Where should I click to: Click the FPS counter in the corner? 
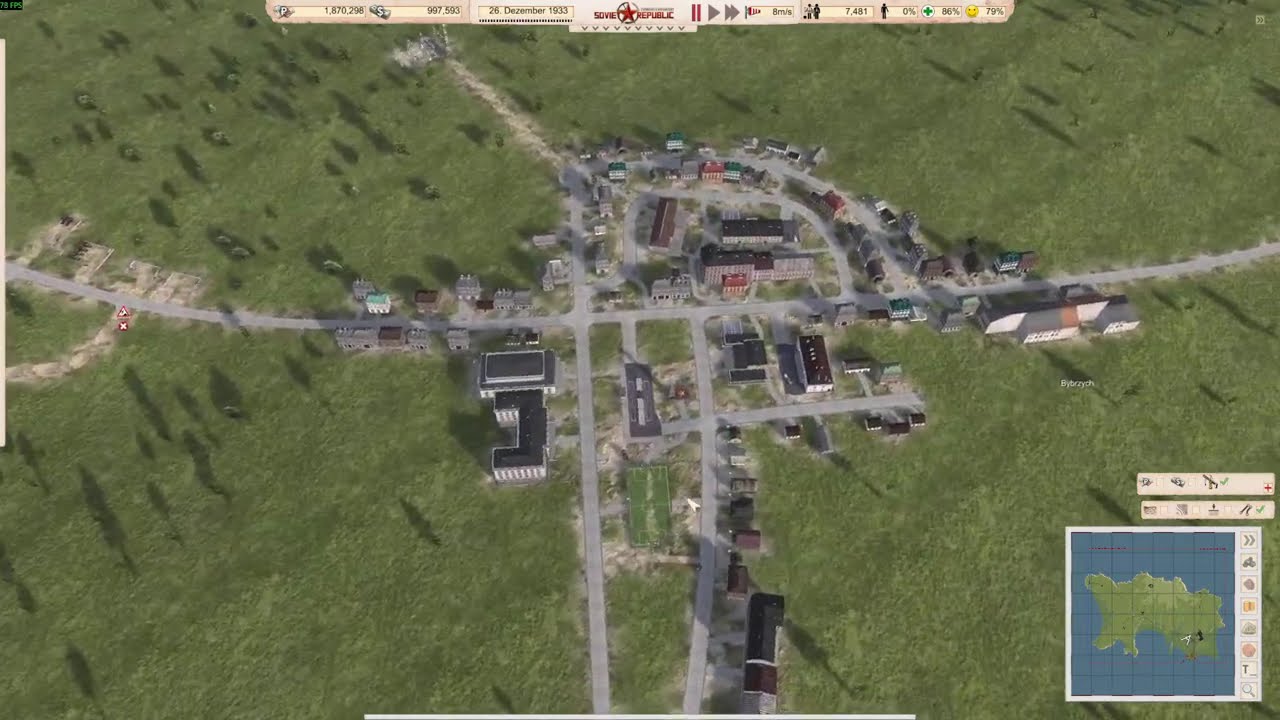(x=10, y=5)
